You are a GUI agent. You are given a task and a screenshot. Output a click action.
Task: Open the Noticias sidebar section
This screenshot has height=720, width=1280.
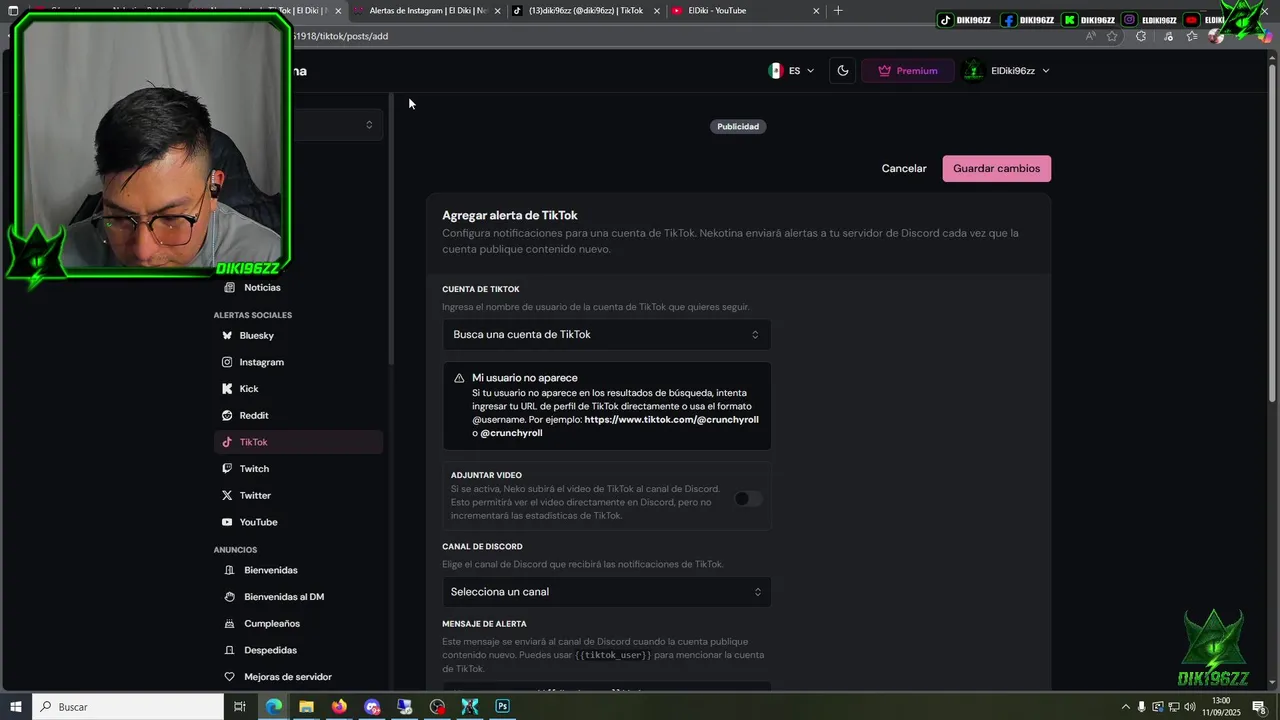pyautogui.click(x=262, y=288)
